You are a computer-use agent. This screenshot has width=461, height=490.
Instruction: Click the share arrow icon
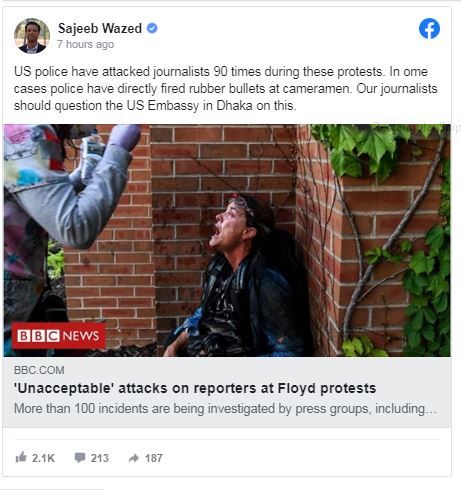[x=134, y=458]
